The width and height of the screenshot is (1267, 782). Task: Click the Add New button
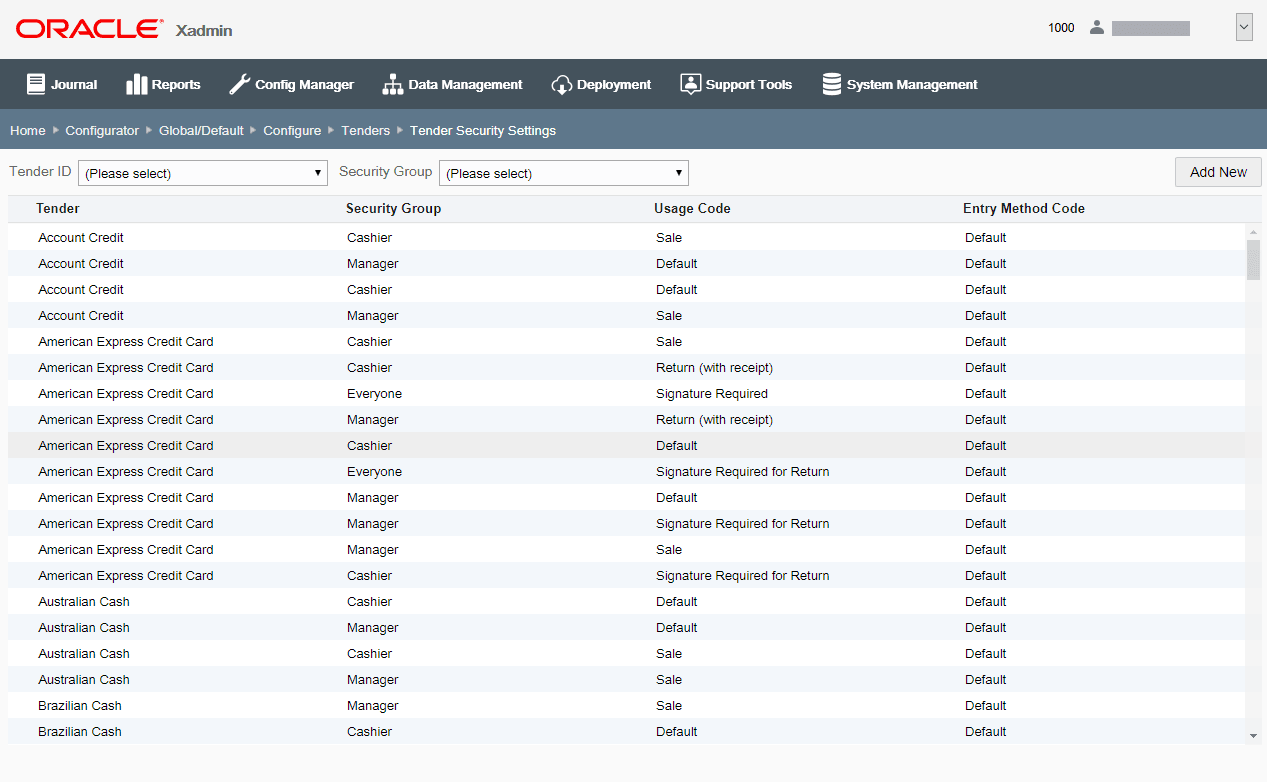pyautogui.click(x=1218, y=172)
